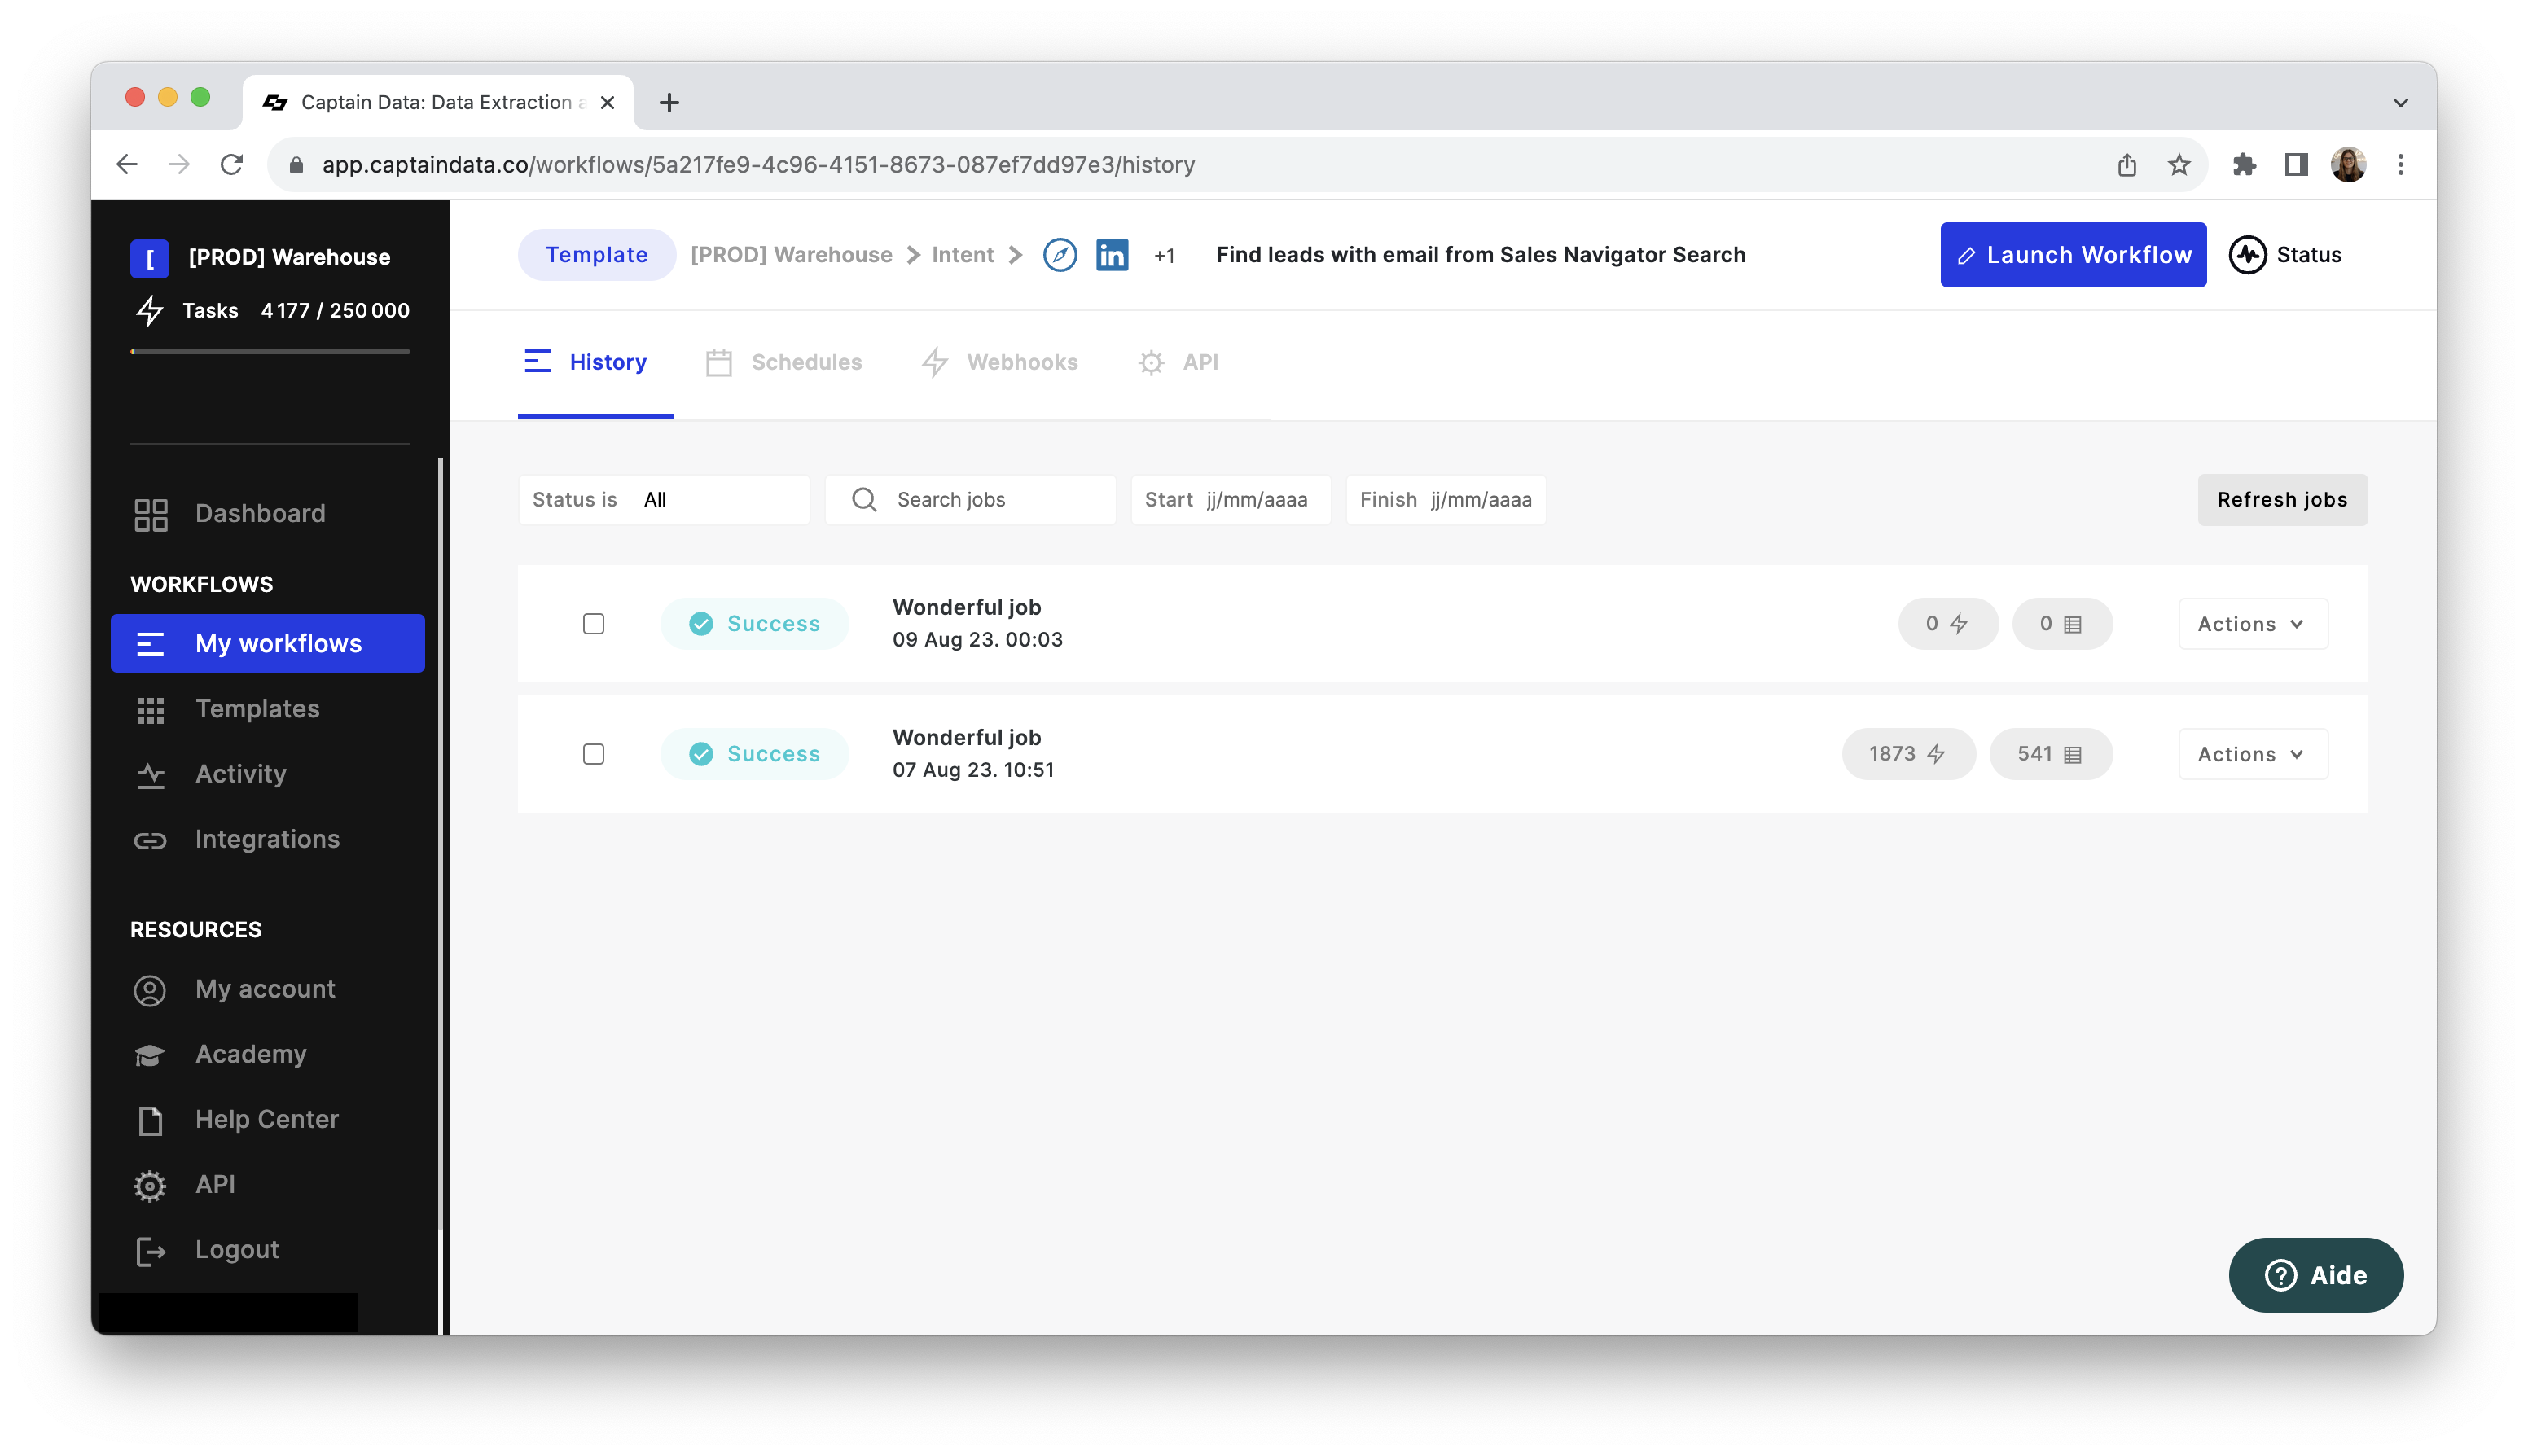Open browser extensions puzzle icon
This screenshot has width=2528, height=1456.
click(2243, 165)
